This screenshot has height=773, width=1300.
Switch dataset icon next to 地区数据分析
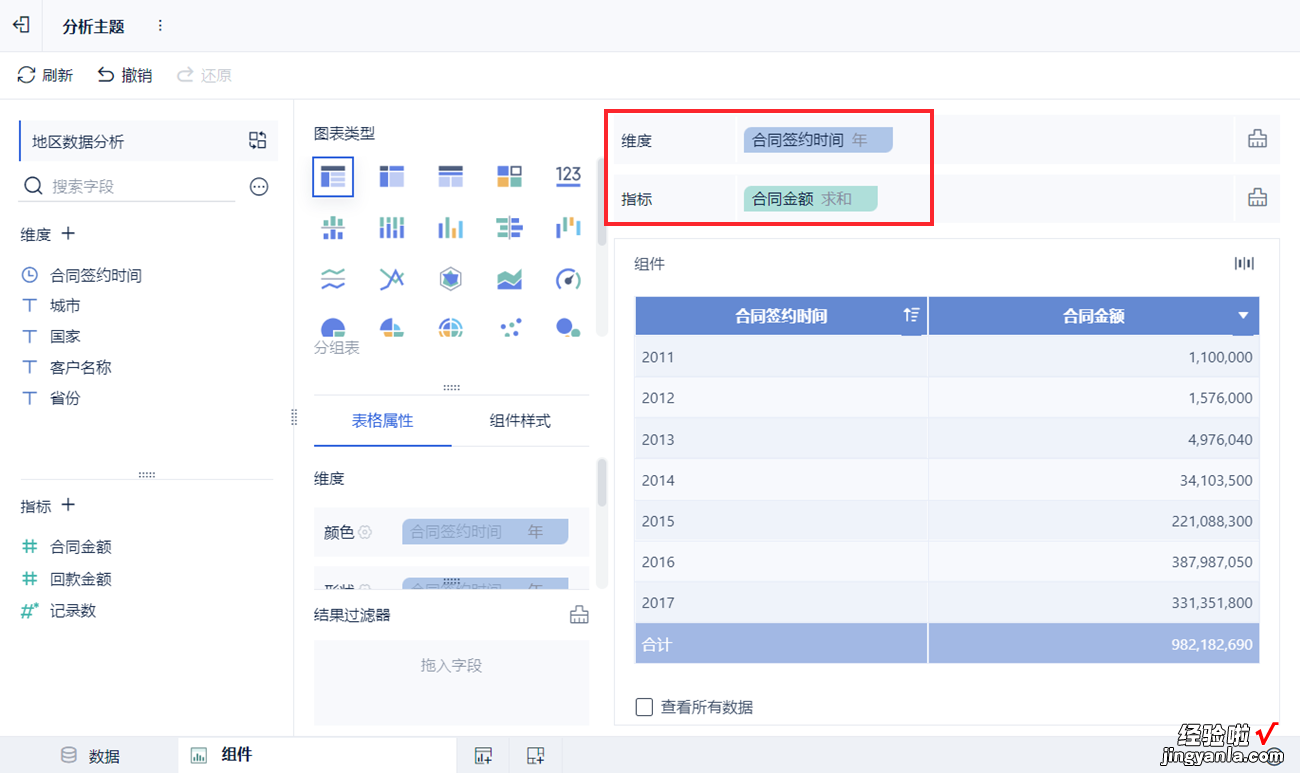pos(257,141)
